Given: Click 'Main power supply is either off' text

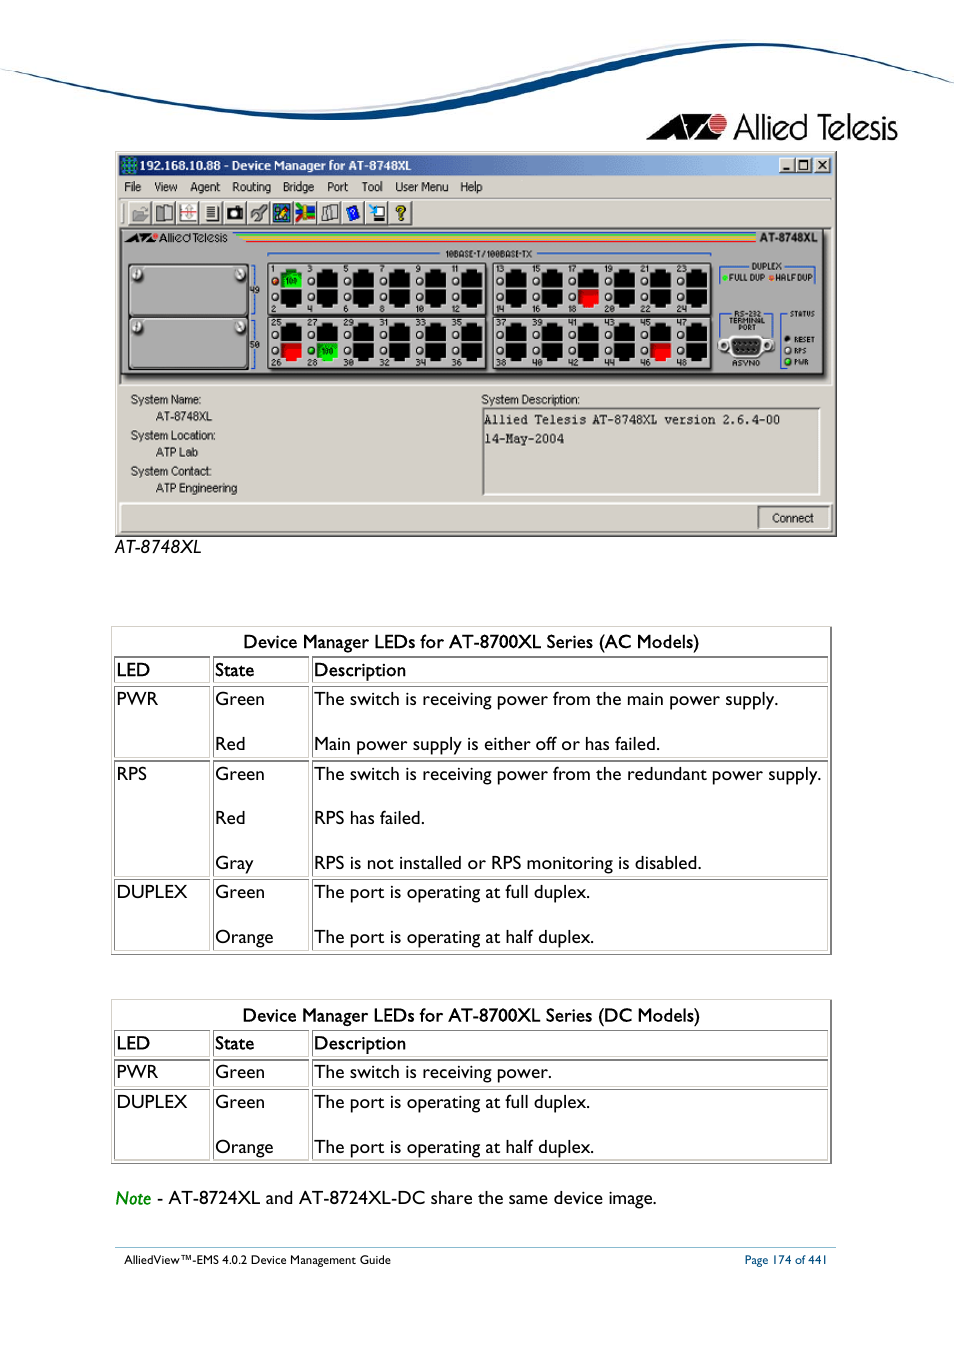Looking at the screenshot, I should pos(487,744).
